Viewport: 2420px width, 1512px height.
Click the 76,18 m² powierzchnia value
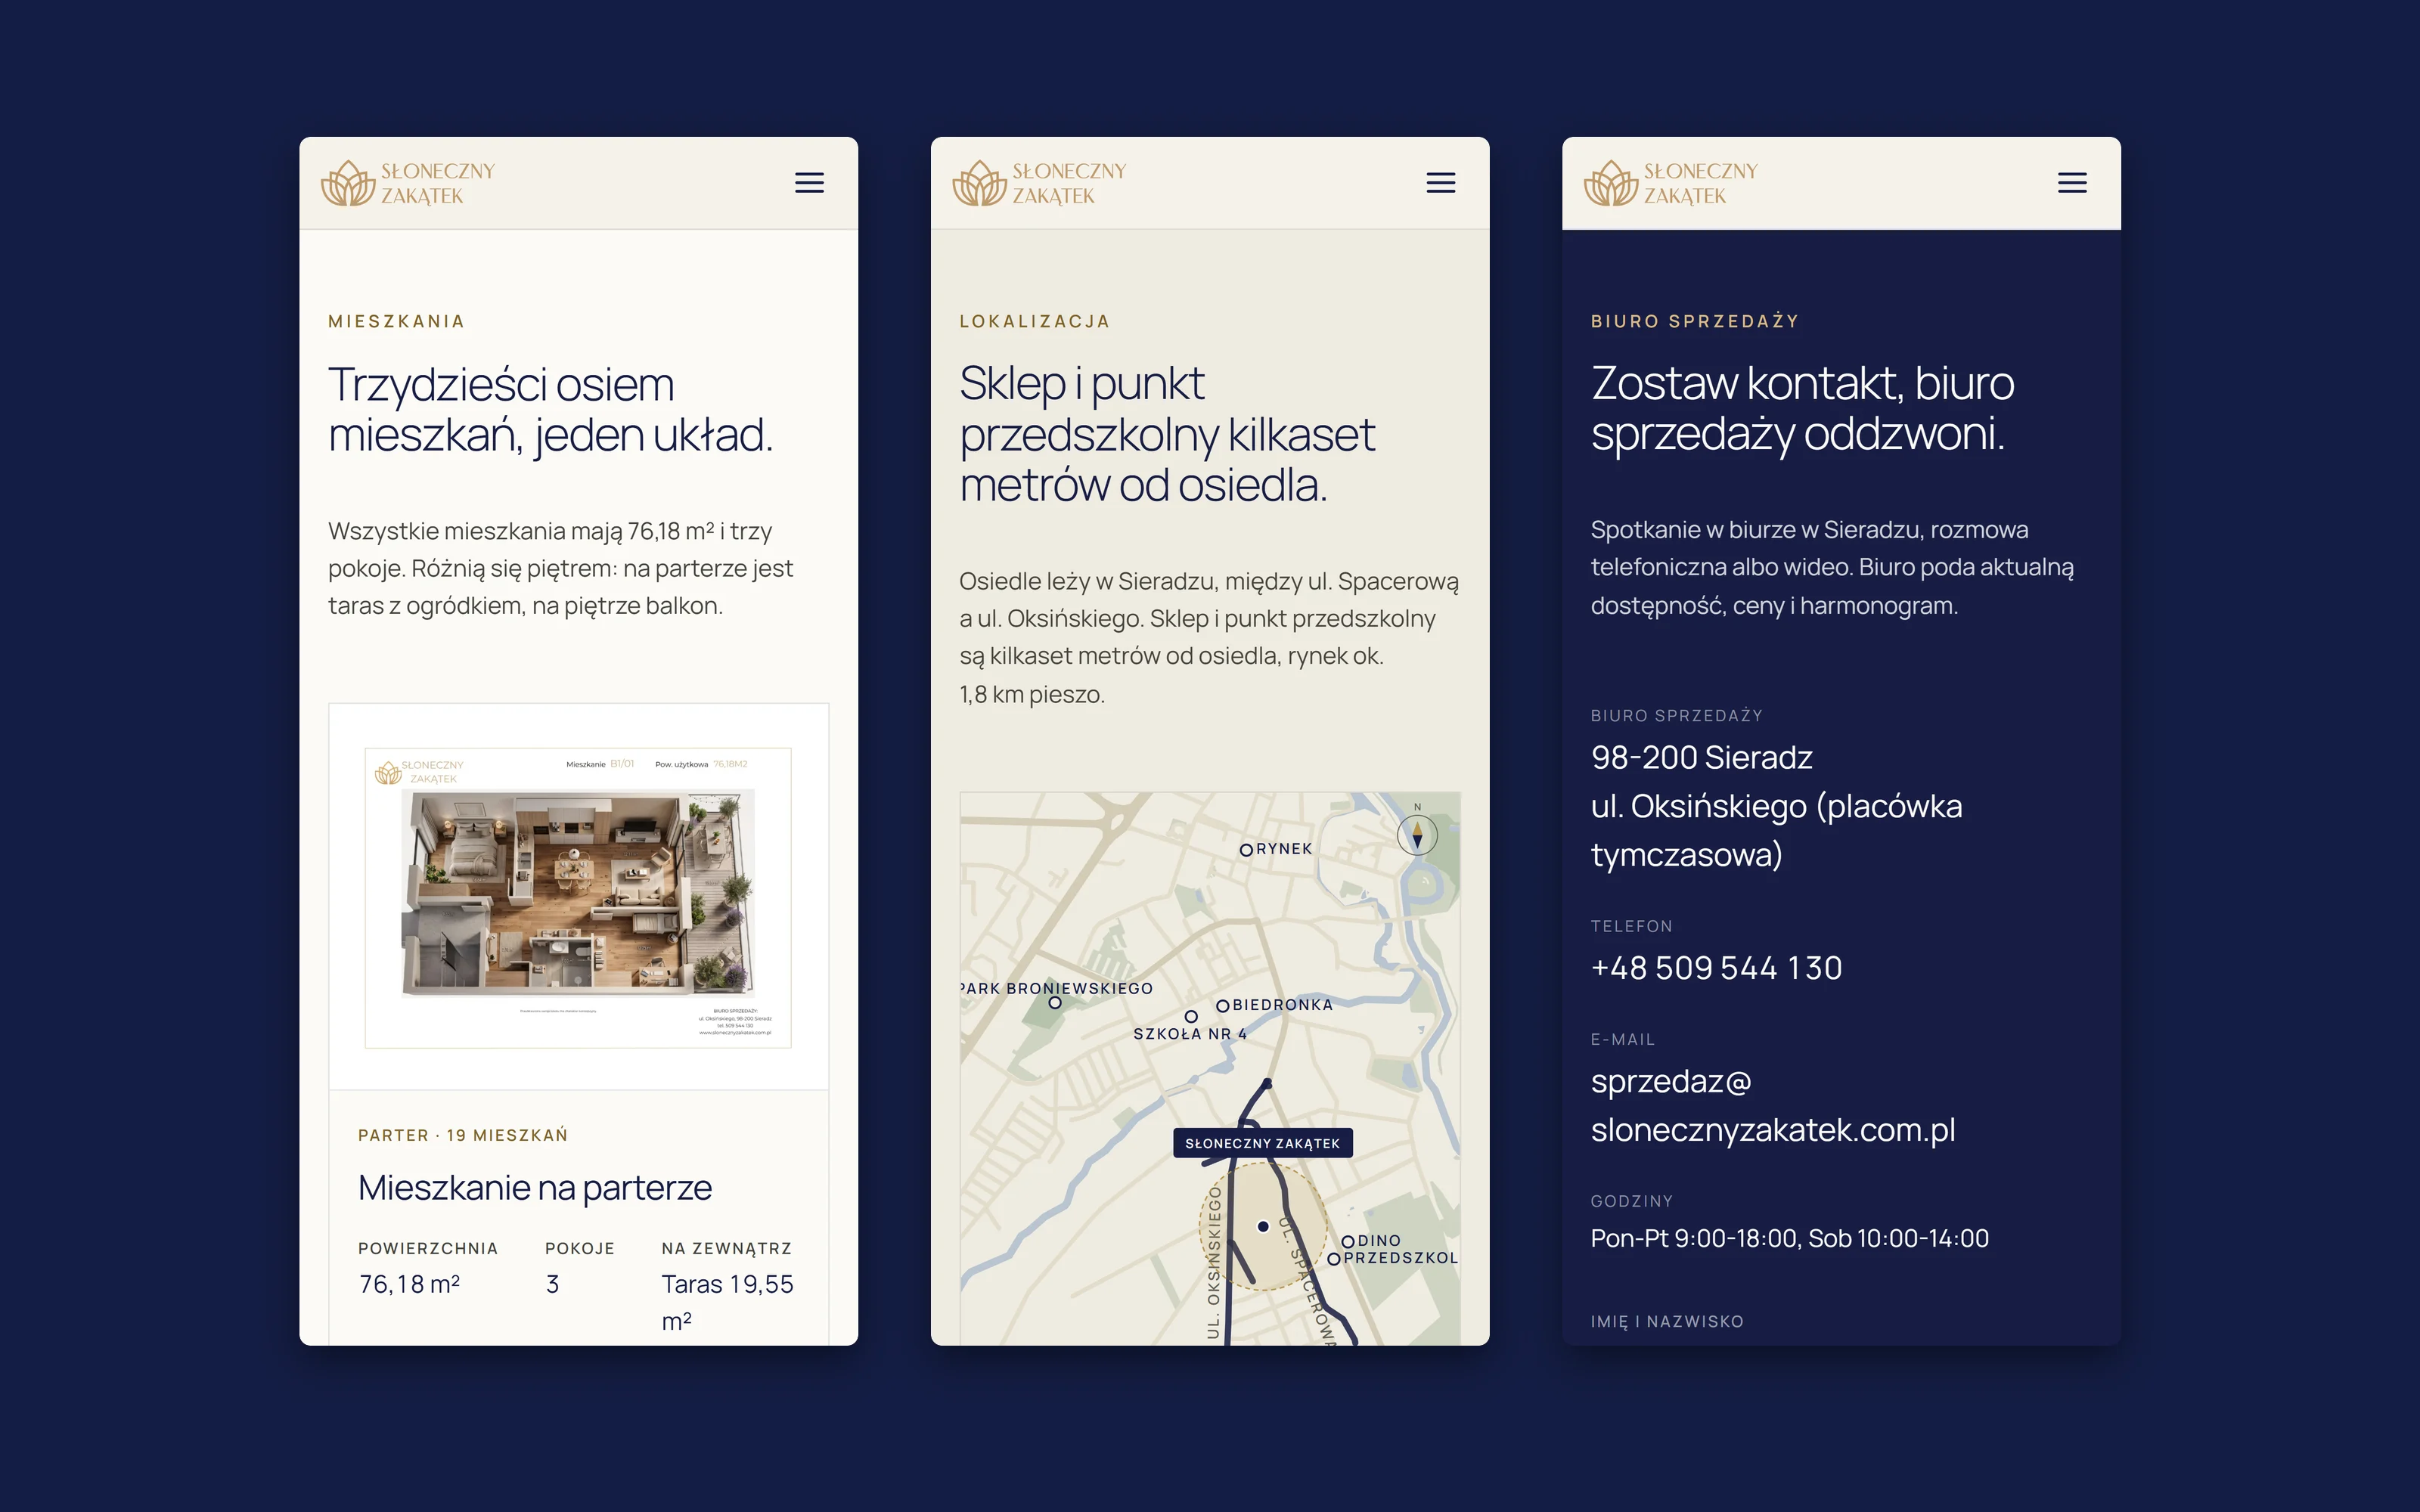point(409,1284)
